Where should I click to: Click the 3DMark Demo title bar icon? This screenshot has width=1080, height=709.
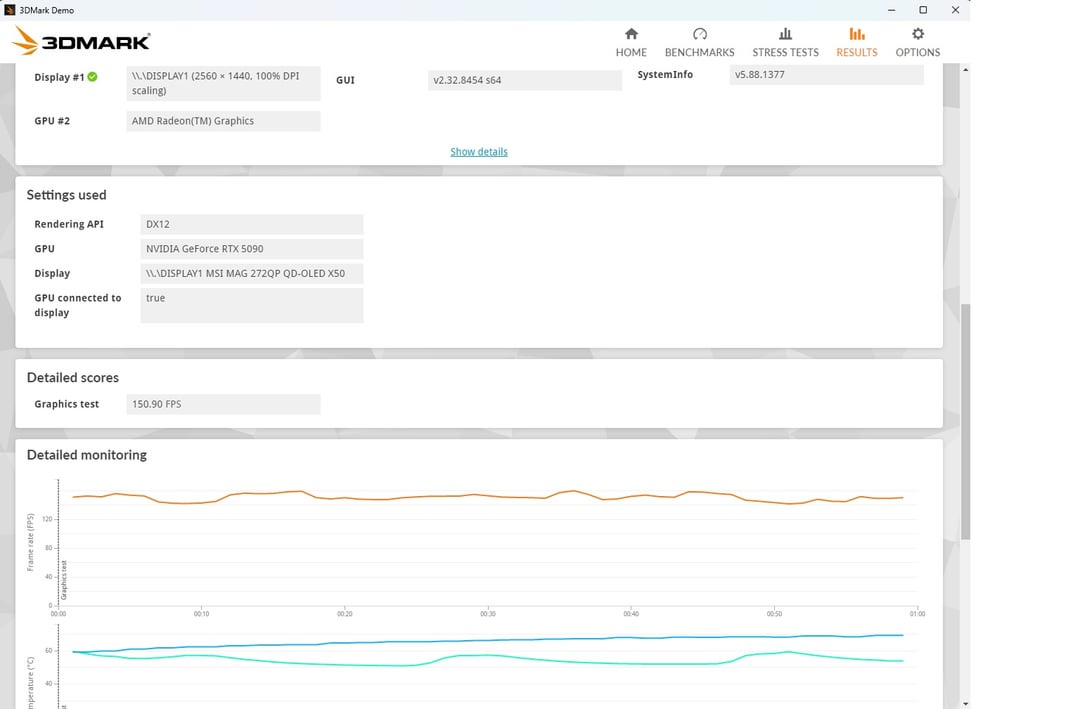tap(9, 10)
